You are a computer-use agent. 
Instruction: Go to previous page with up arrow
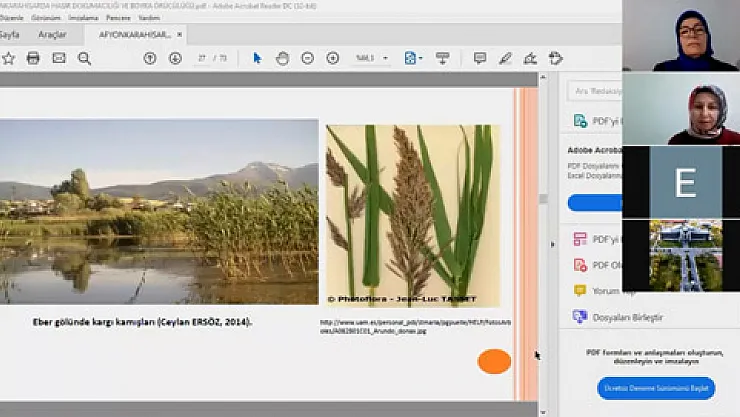[x=150, y=58]
